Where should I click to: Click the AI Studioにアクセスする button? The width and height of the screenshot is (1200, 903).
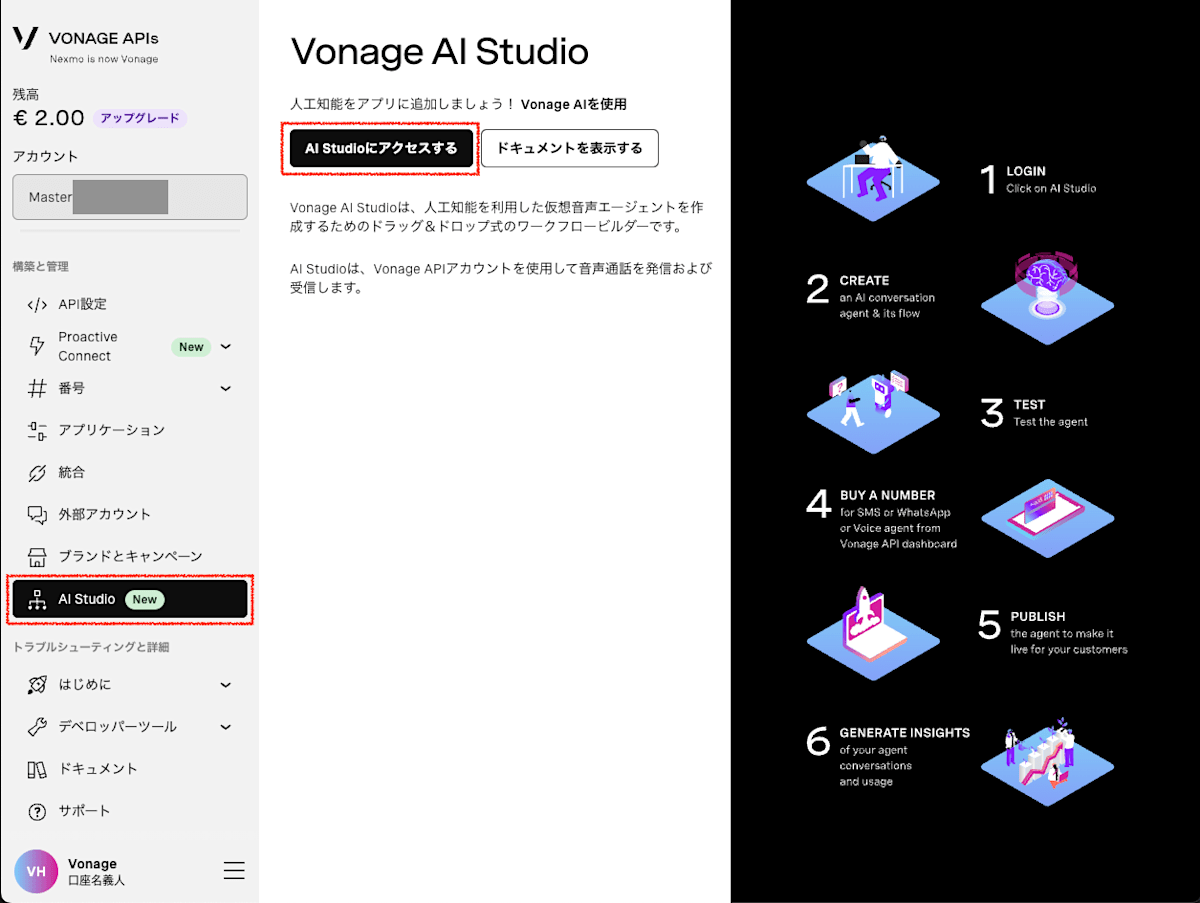[381, 148]
